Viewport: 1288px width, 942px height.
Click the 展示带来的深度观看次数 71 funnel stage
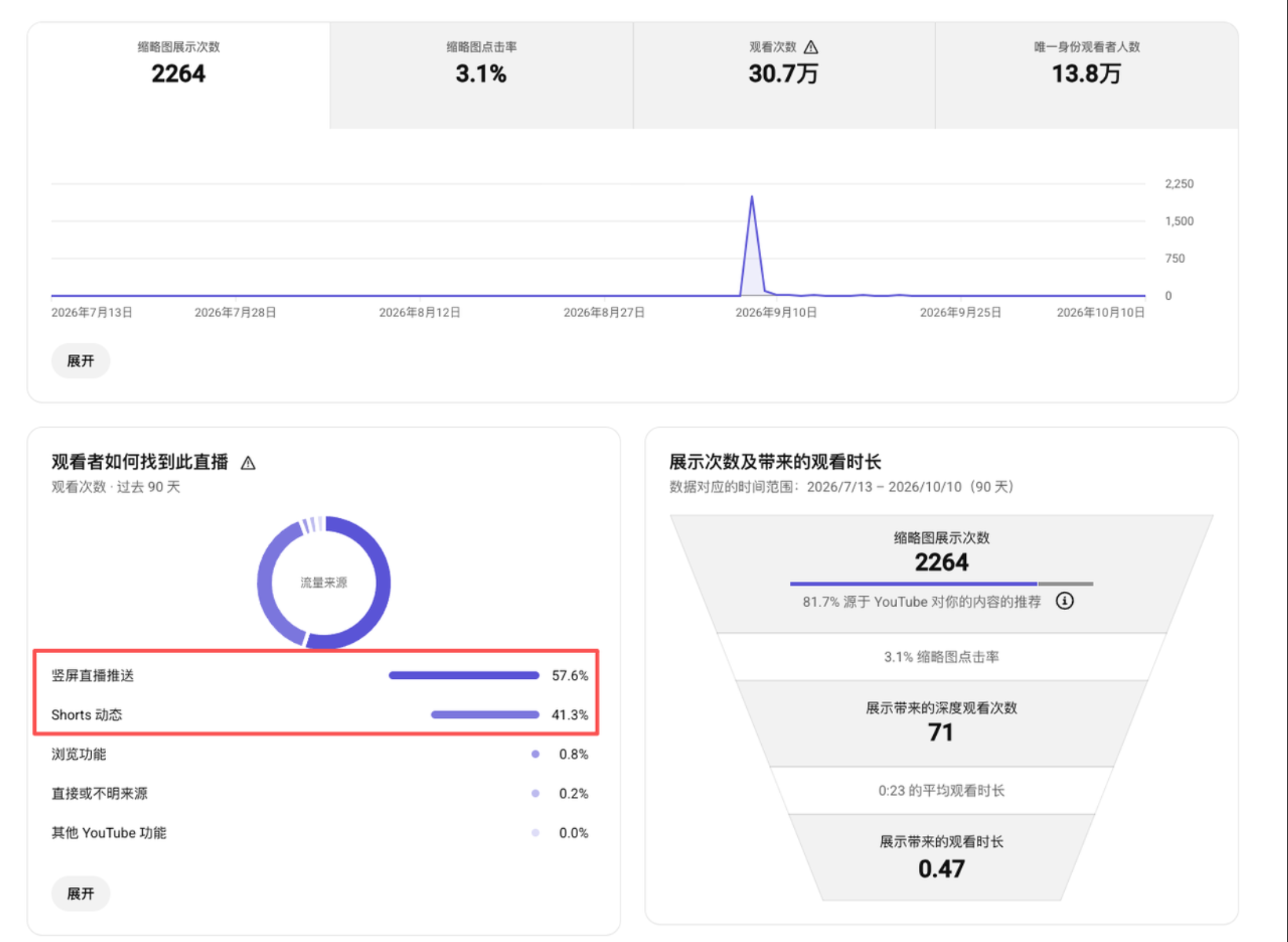click(941, 722)
